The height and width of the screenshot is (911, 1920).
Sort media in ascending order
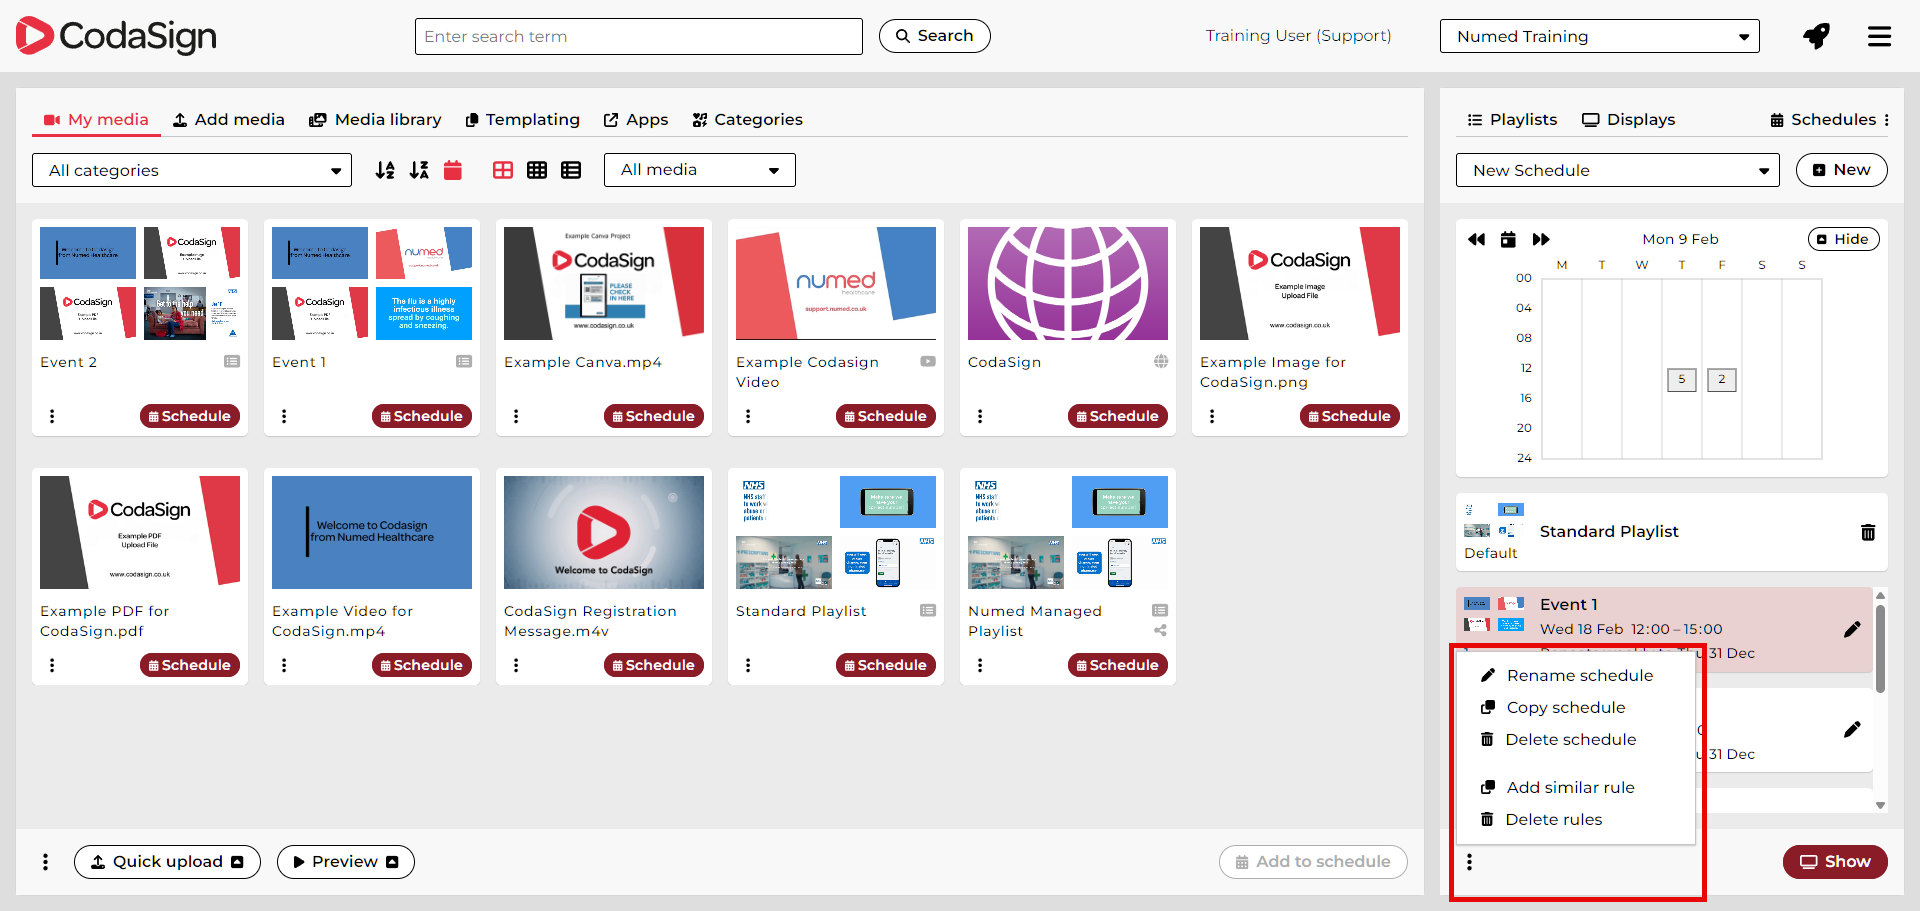click(385, 170)
